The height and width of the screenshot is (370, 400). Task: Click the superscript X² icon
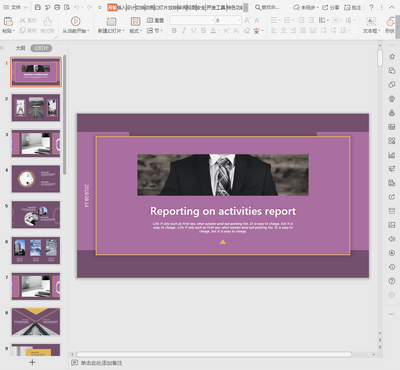click(x=226, y=31)
